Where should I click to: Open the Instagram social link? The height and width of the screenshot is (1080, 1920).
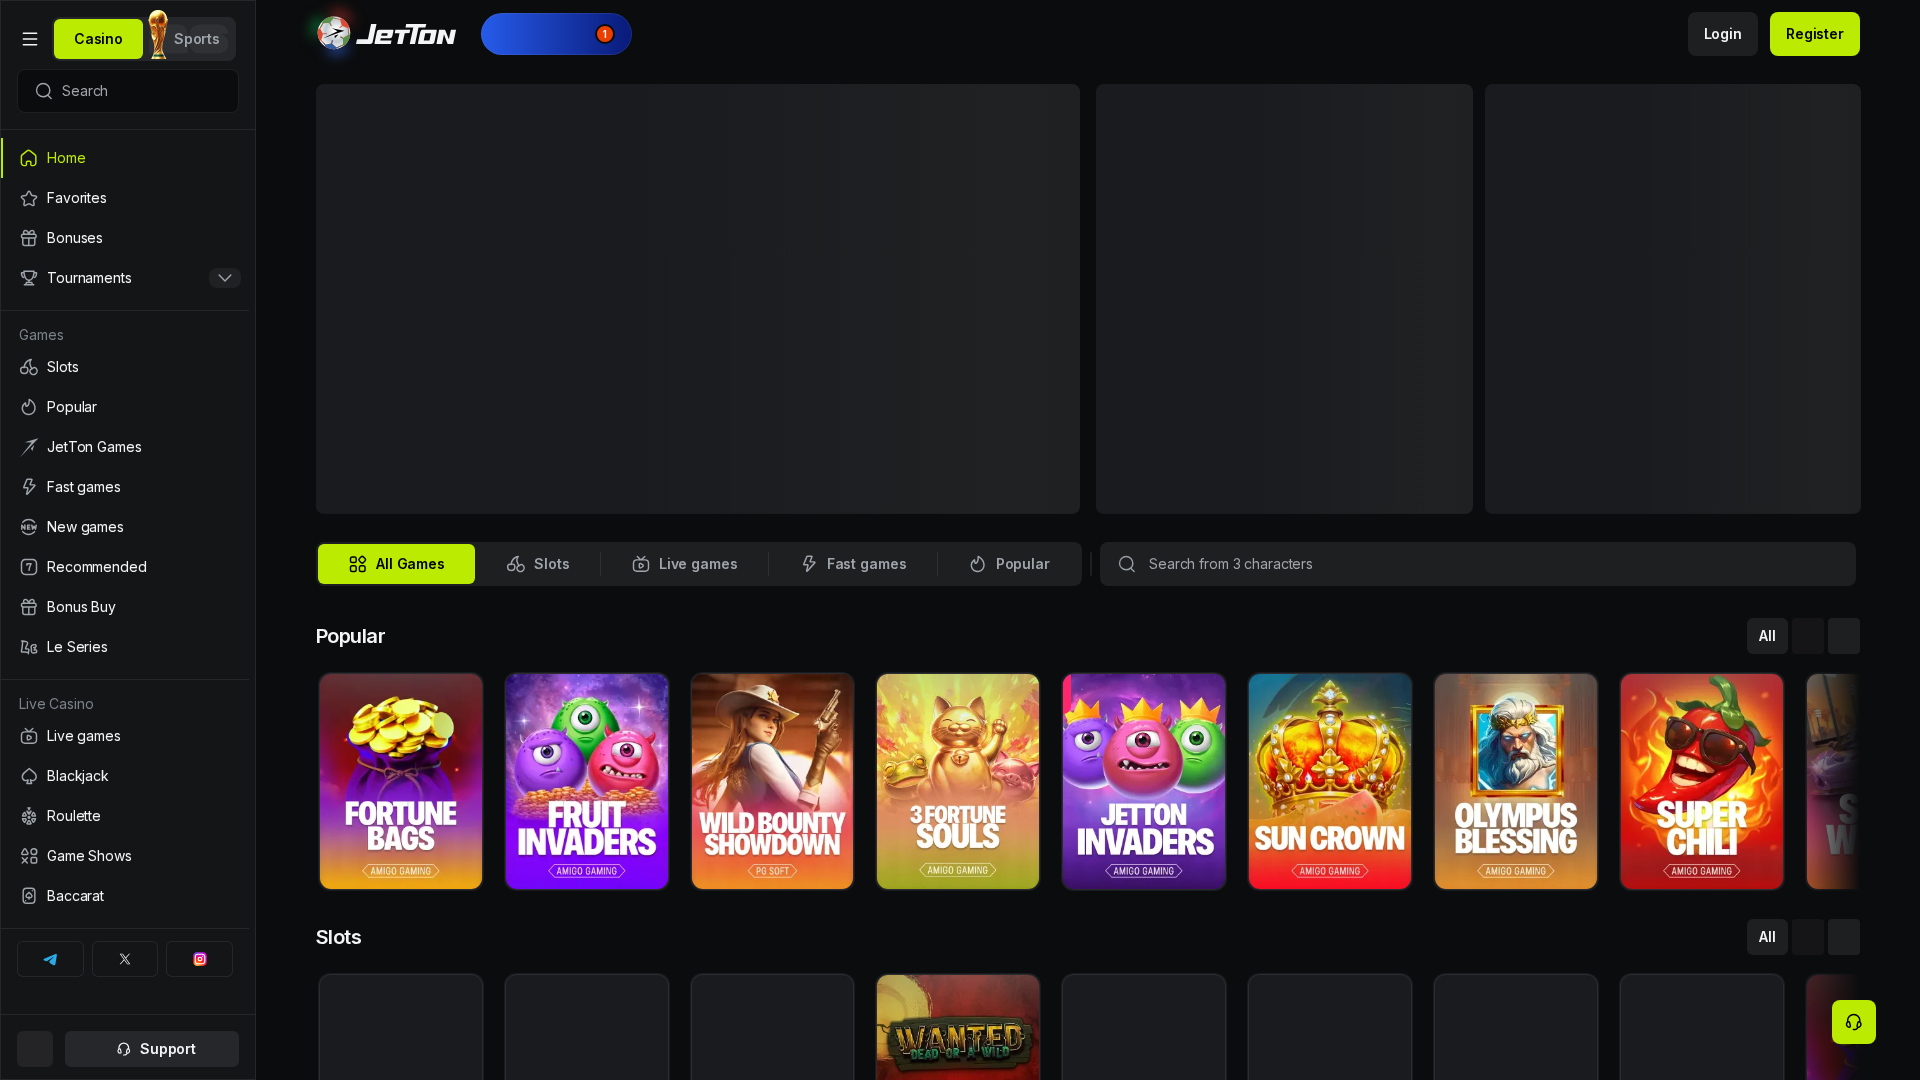point(200,959)
